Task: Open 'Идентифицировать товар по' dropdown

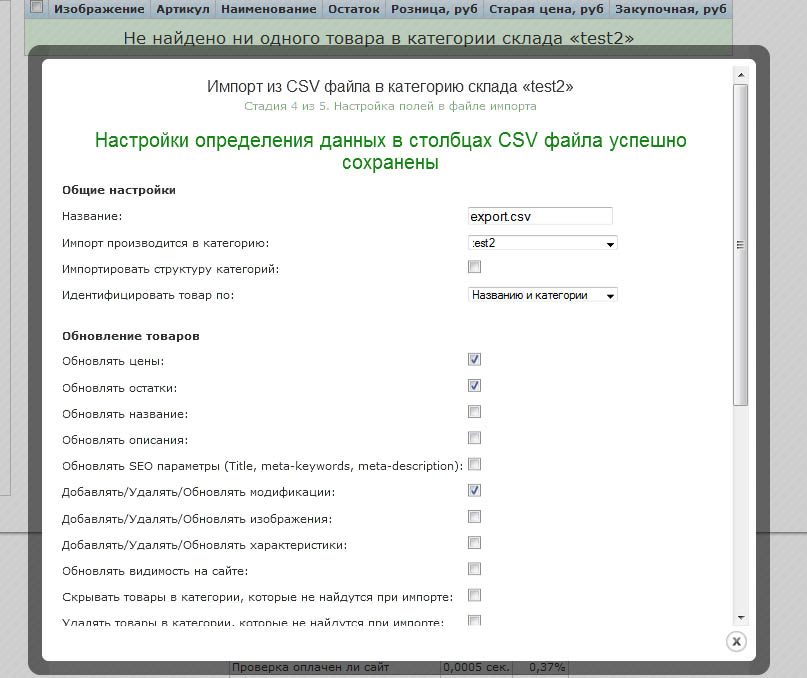Action: click(x=542, y=295)
